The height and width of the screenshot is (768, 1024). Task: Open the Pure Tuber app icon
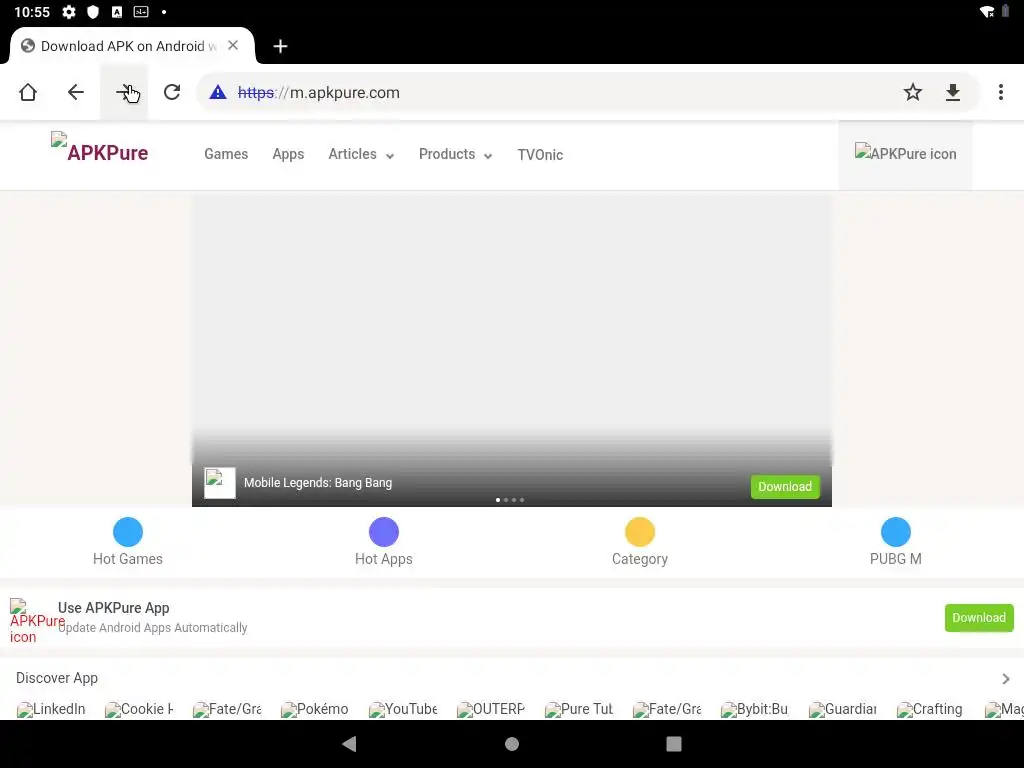click(579, 709)
